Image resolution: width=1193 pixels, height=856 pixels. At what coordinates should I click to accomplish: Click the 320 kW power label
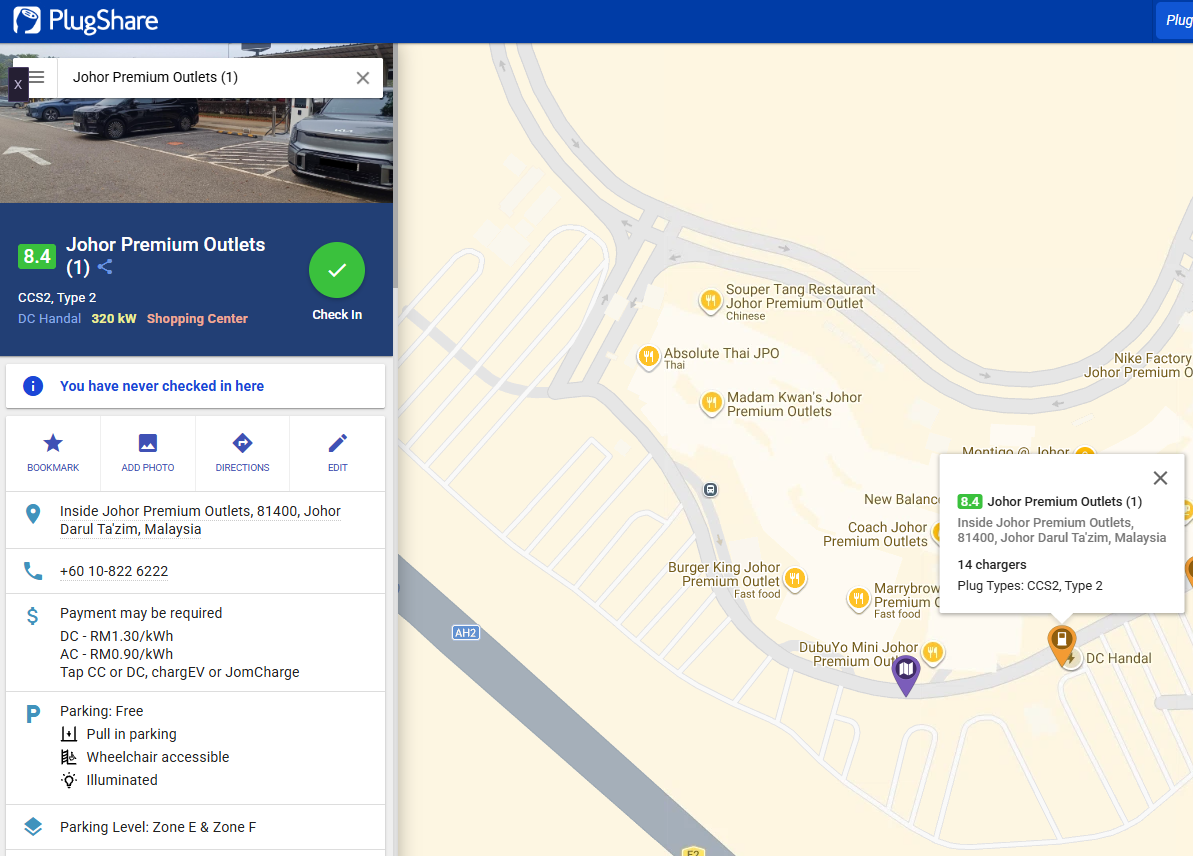point(114,319)
